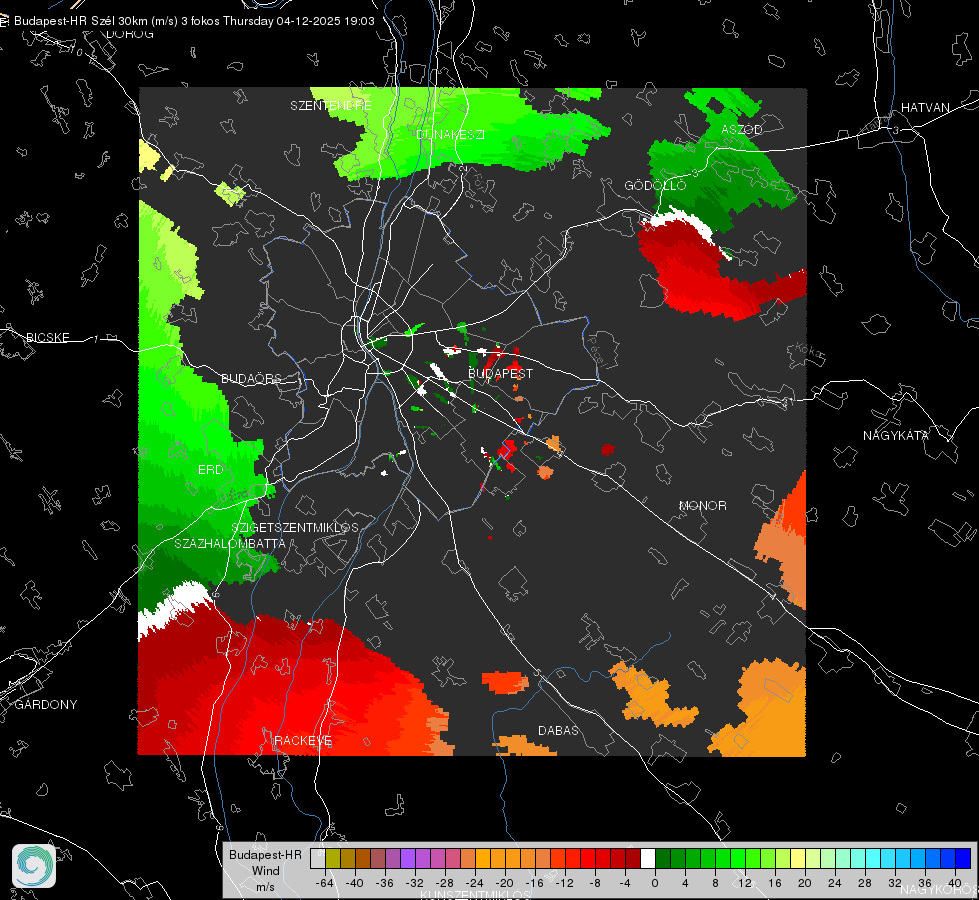Click the DUNAKESZI map label
The width and height of the screenshot is (979, 900).
point(450,134)
